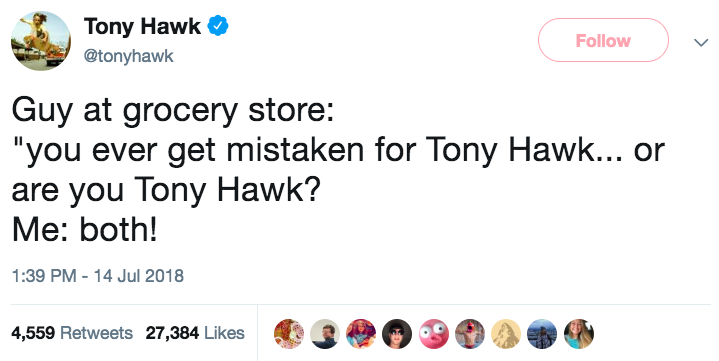719x361 pixels.
Task: Open Tony Hawk's skateboarding profile picture
Action: (41, 41)
